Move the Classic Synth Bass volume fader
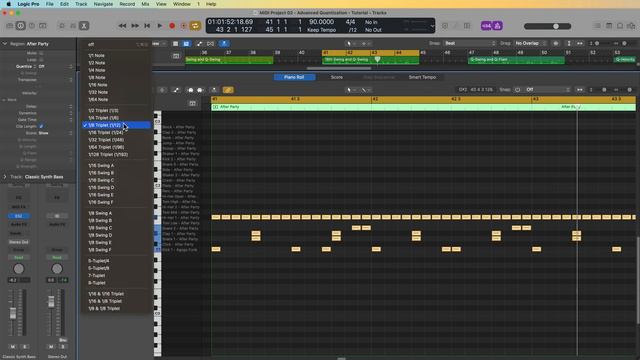Image resolution: width=640 pixels, height=360 pixels. pos(13,313)
